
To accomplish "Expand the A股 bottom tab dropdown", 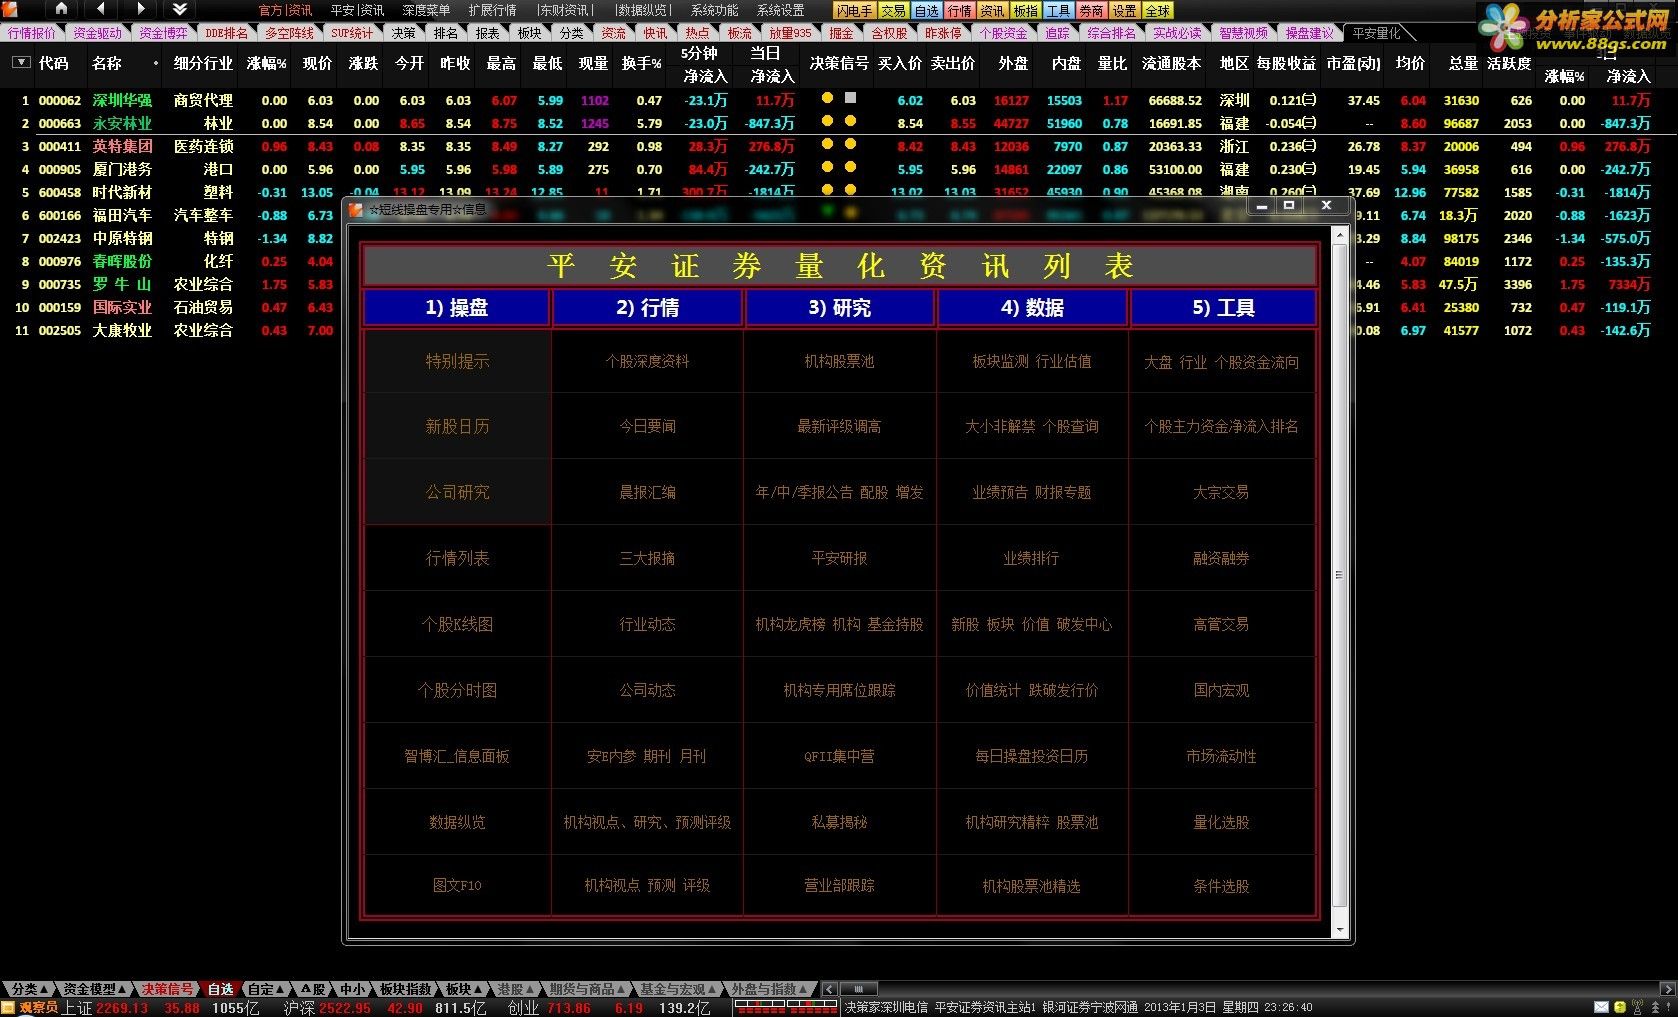I will [312, 990].
